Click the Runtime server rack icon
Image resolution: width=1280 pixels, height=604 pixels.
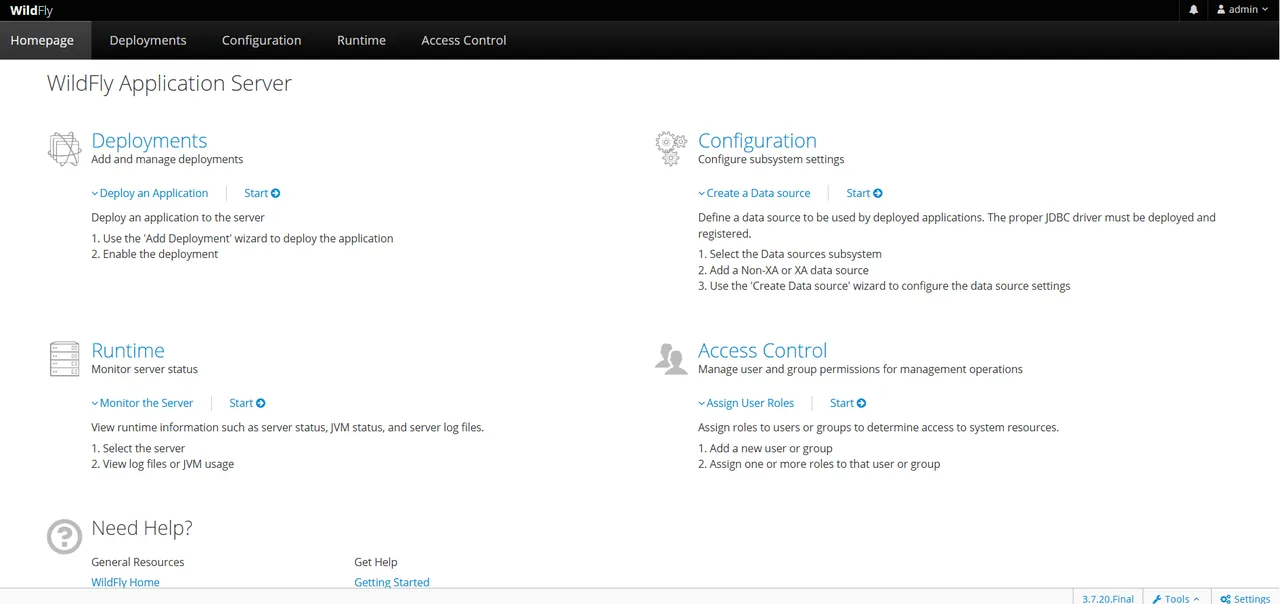coord(64,359)
